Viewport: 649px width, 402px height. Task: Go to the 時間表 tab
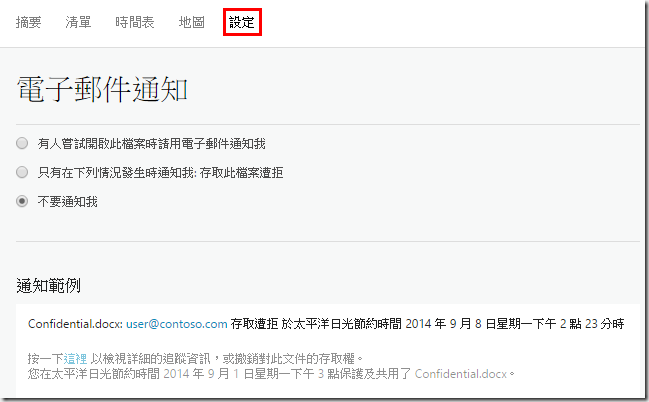(x=135, y=22)
